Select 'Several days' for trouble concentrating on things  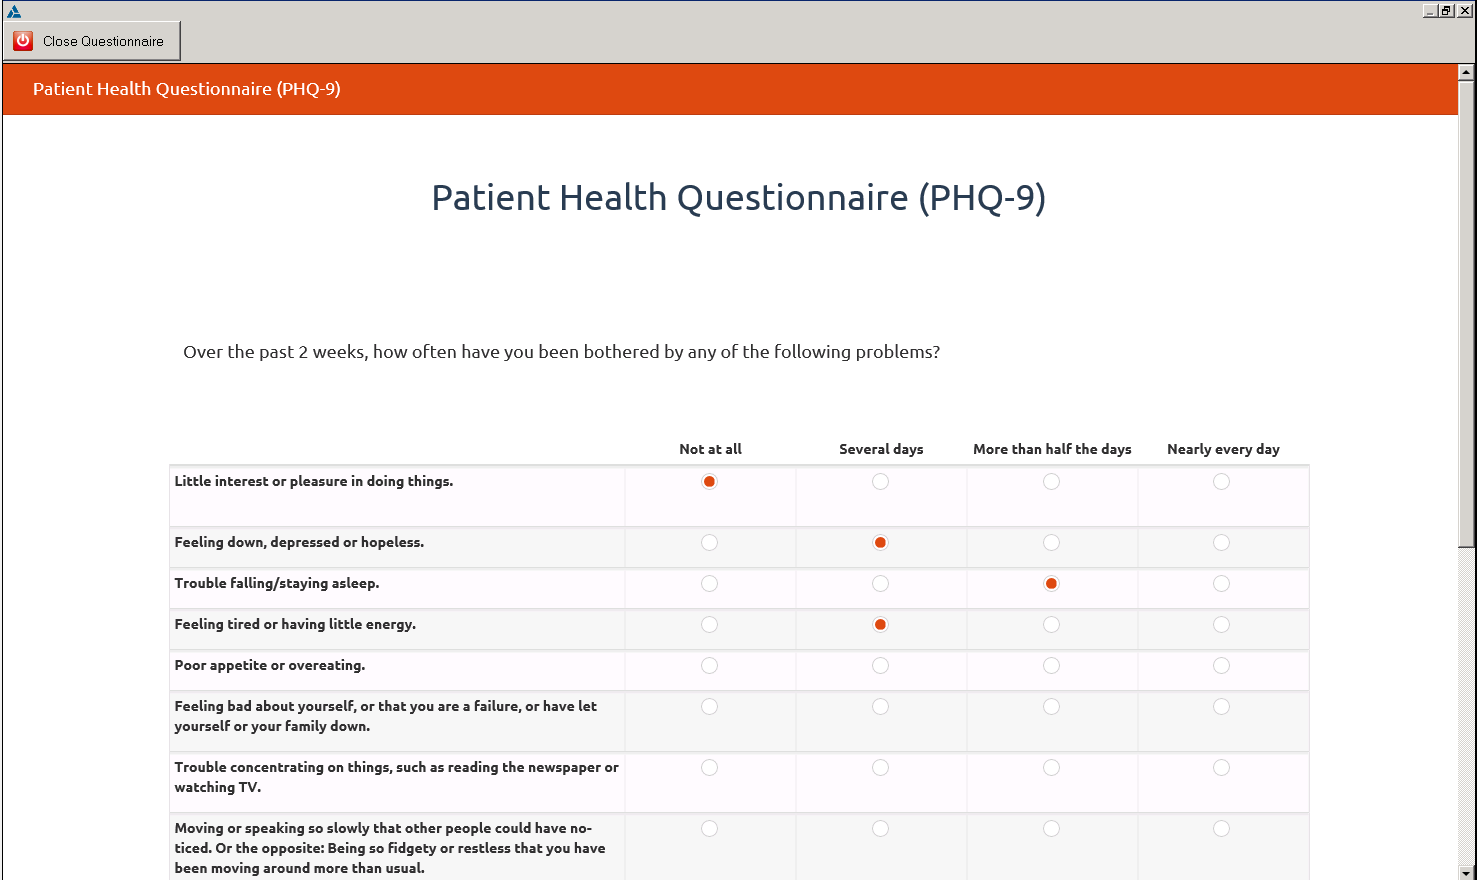(880, 768)
